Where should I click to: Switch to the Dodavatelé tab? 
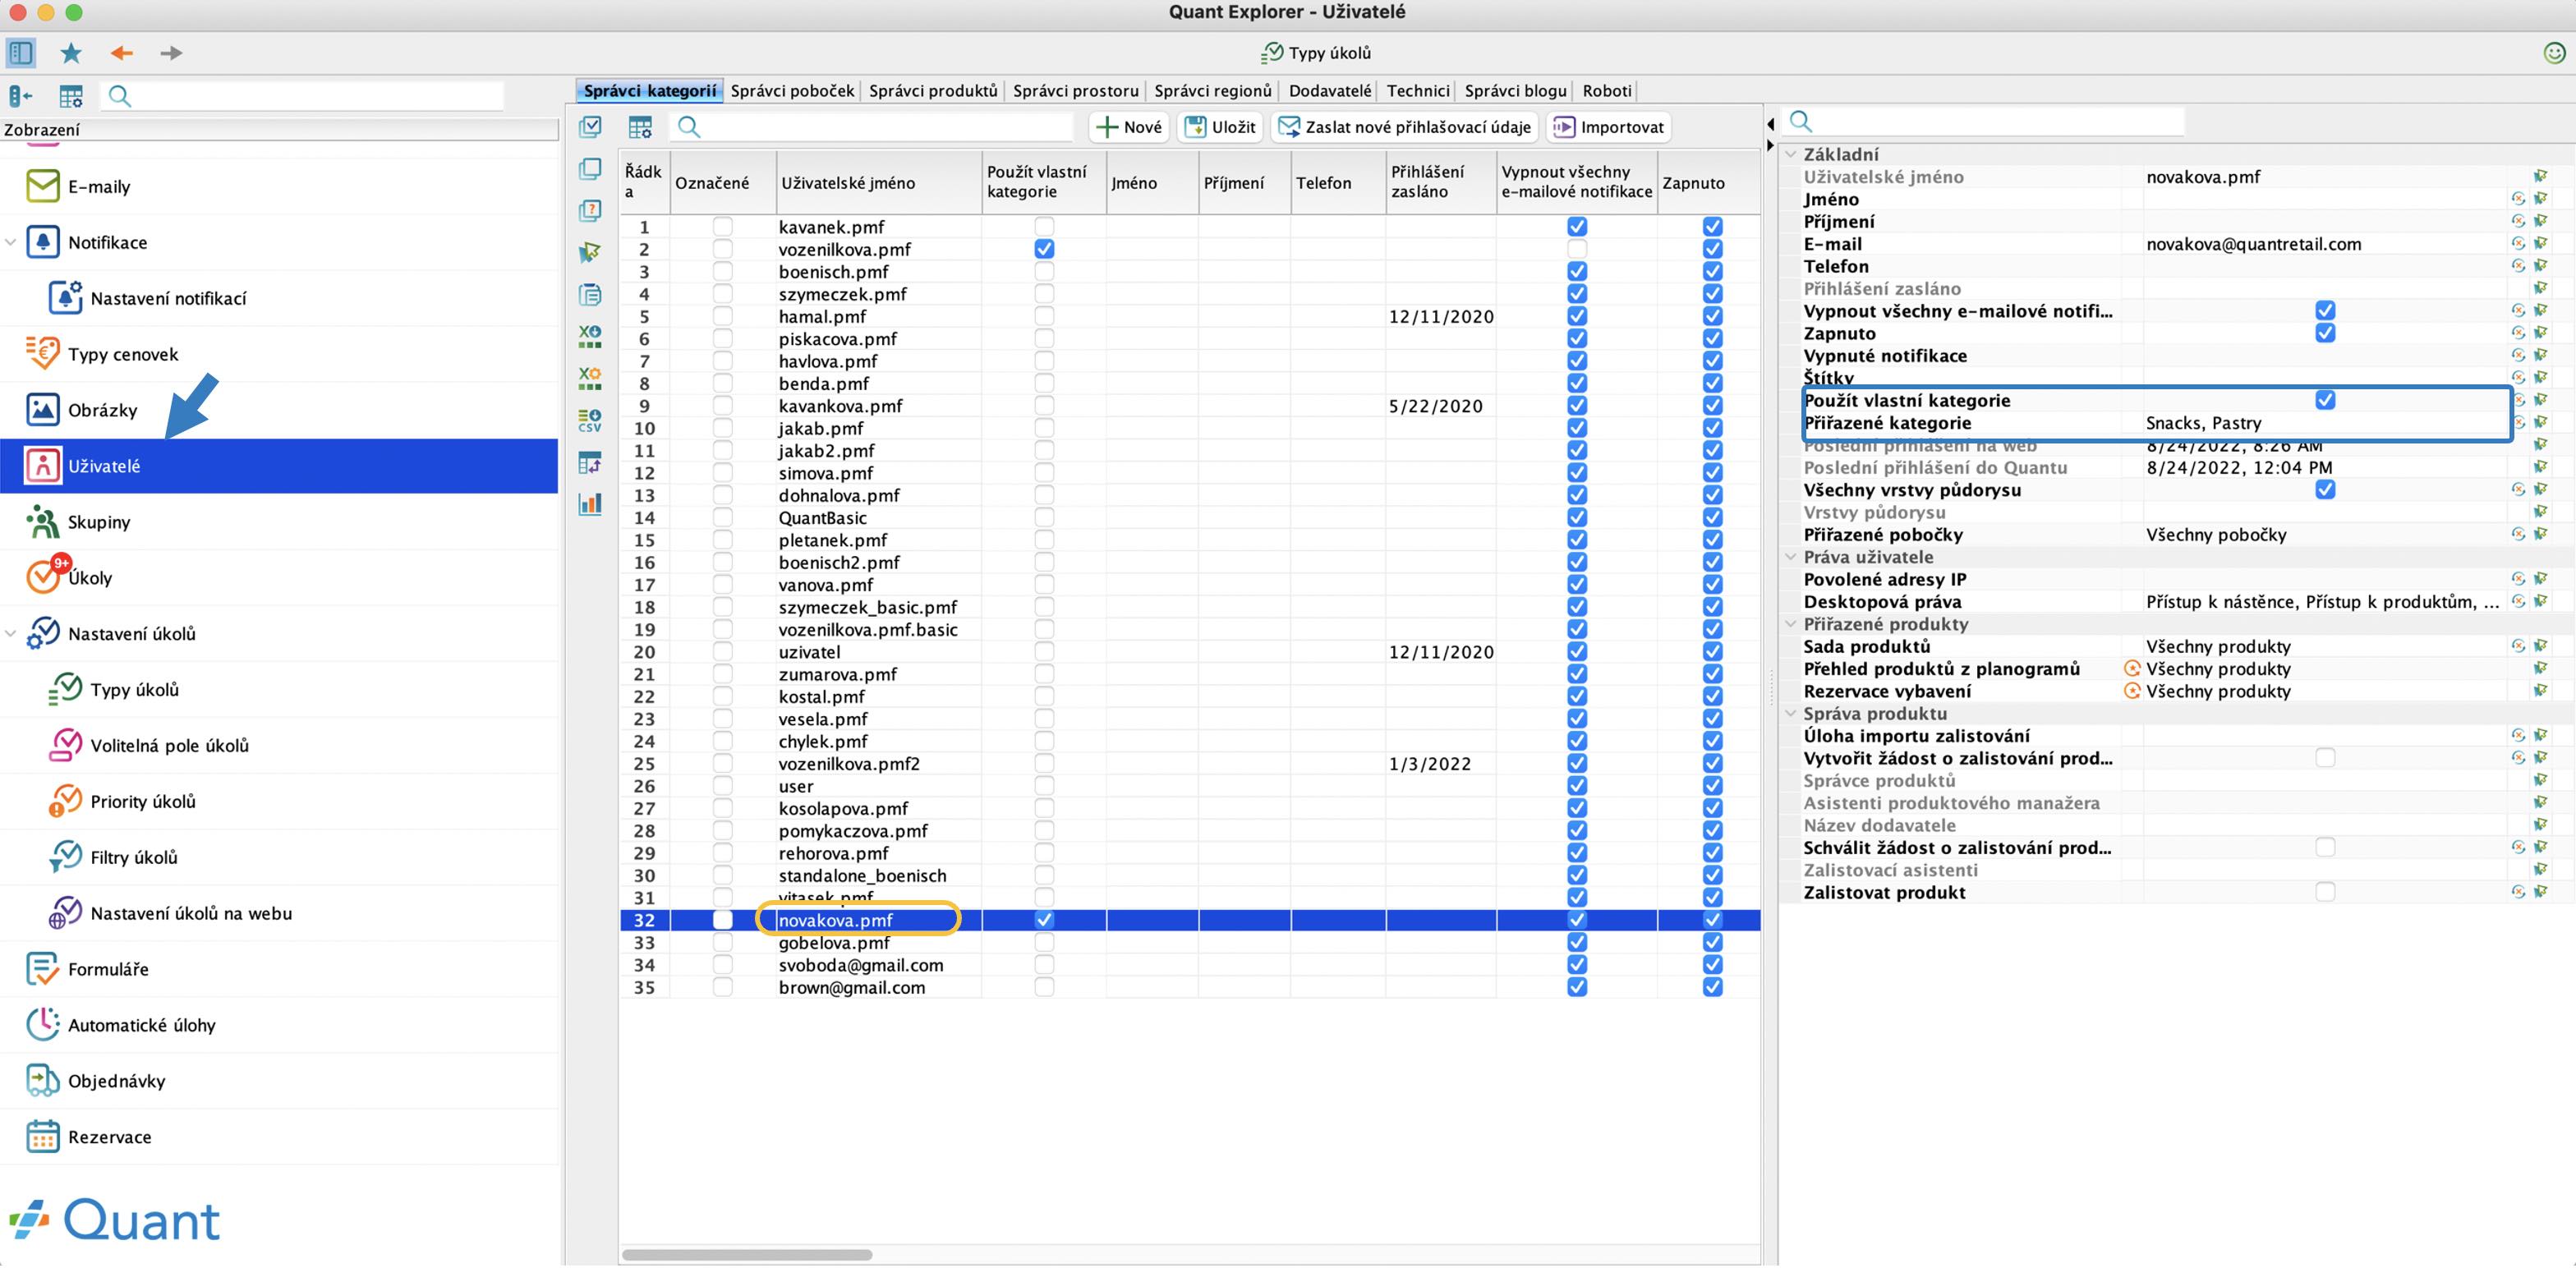(1330, 90)
